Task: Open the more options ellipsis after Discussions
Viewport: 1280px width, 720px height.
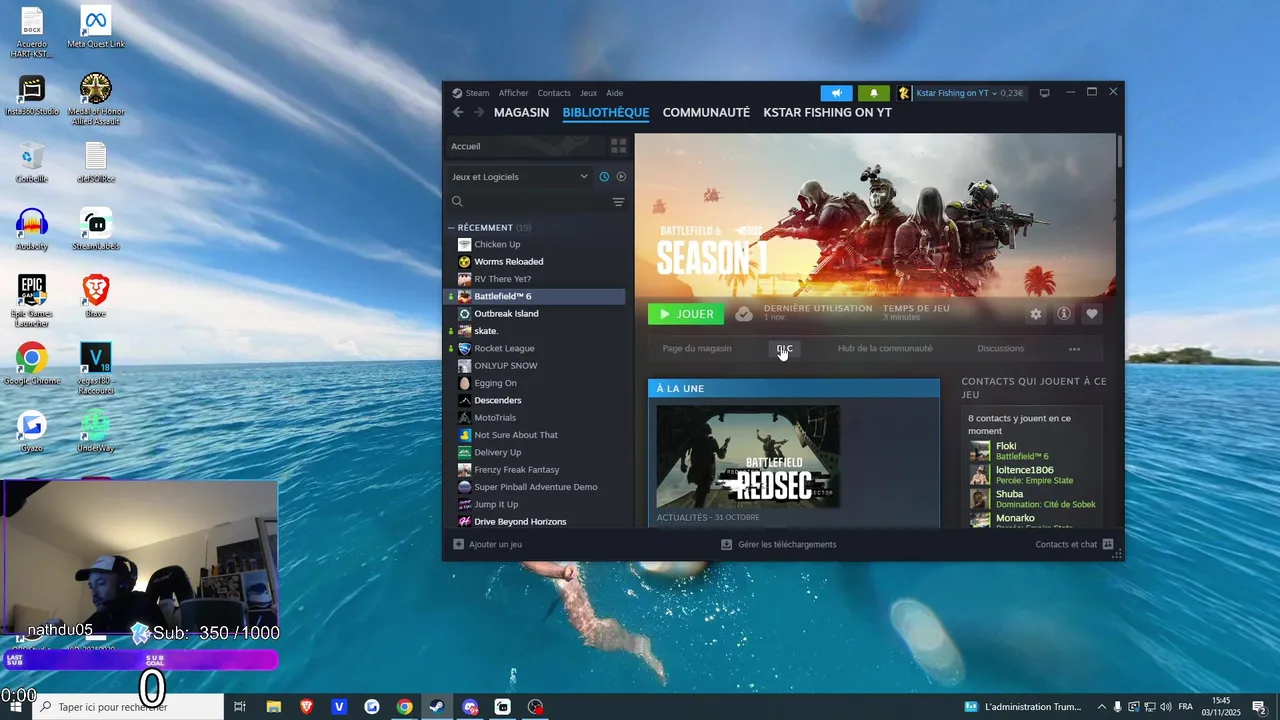Action: 1074,349
